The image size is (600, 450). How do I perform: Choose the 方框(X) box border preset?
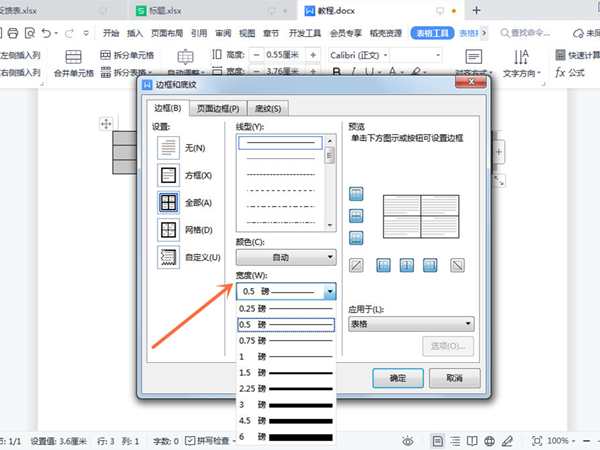click(x=169, y=175)
